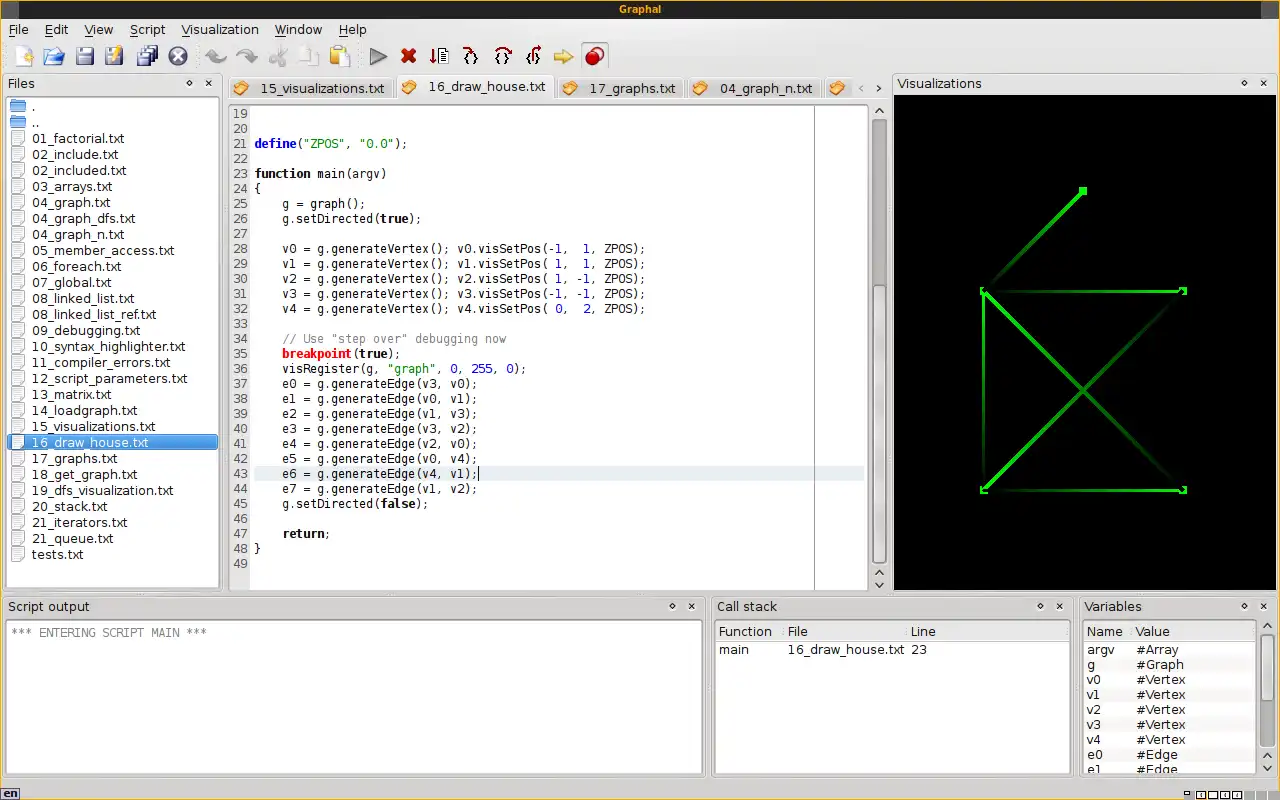
Task: Click the Step Over debug icon
Action: point(502,57)
